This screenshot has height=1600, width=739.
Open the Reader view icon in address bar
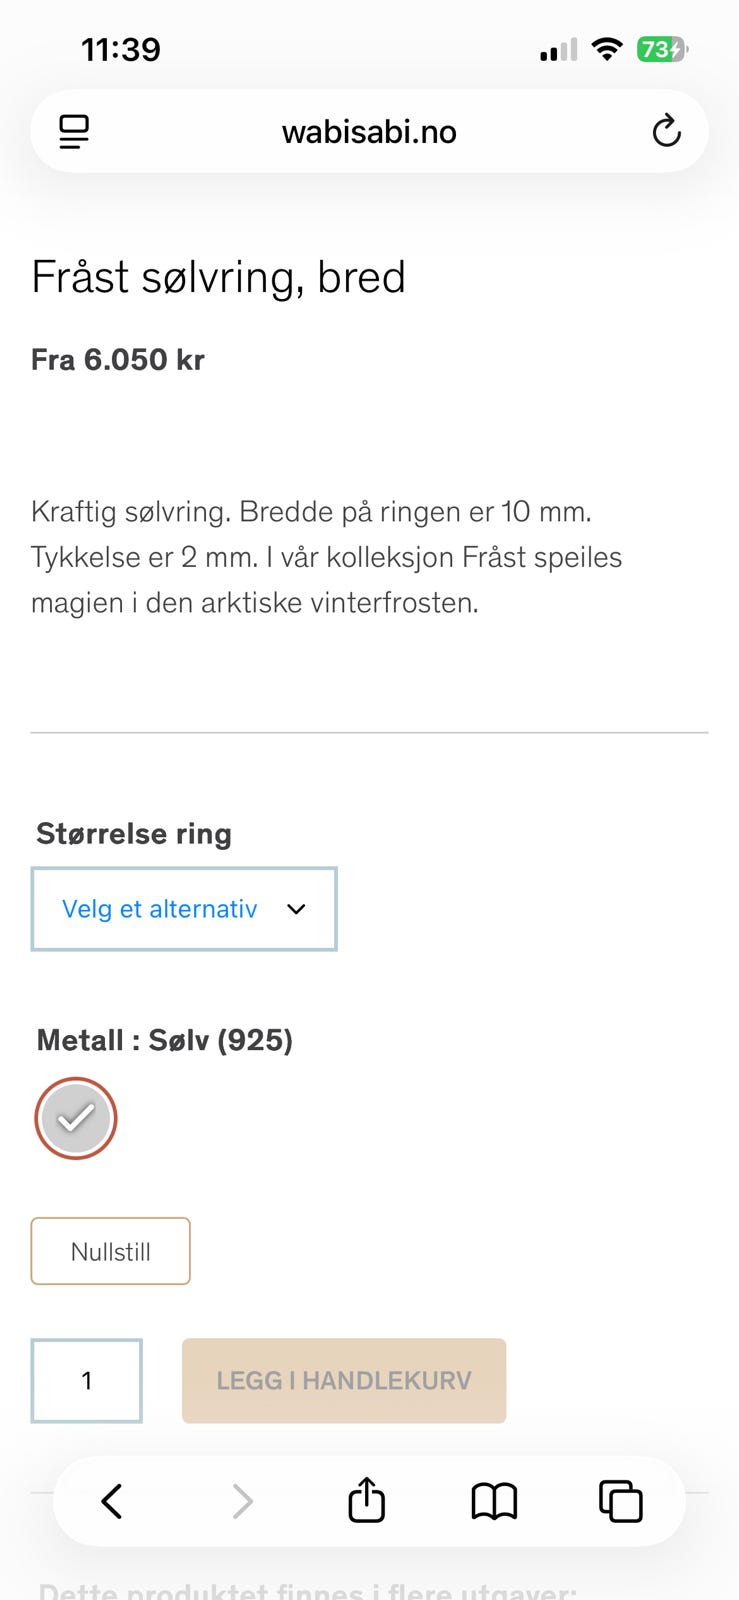(x=73, y=130)
